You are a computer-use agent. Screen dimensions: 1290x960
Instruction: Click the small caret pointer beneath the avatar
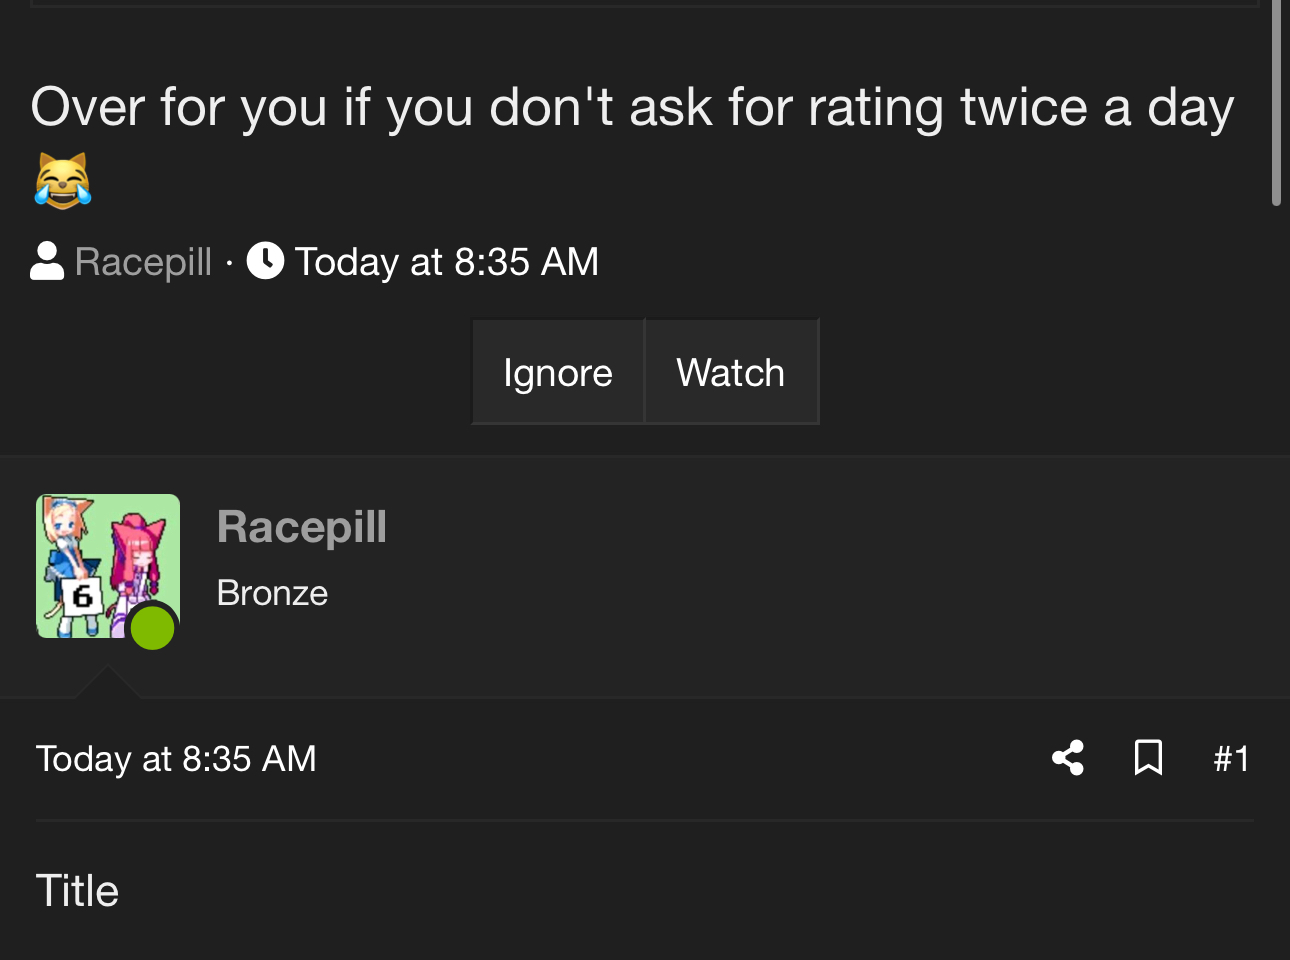click(107, 682)
